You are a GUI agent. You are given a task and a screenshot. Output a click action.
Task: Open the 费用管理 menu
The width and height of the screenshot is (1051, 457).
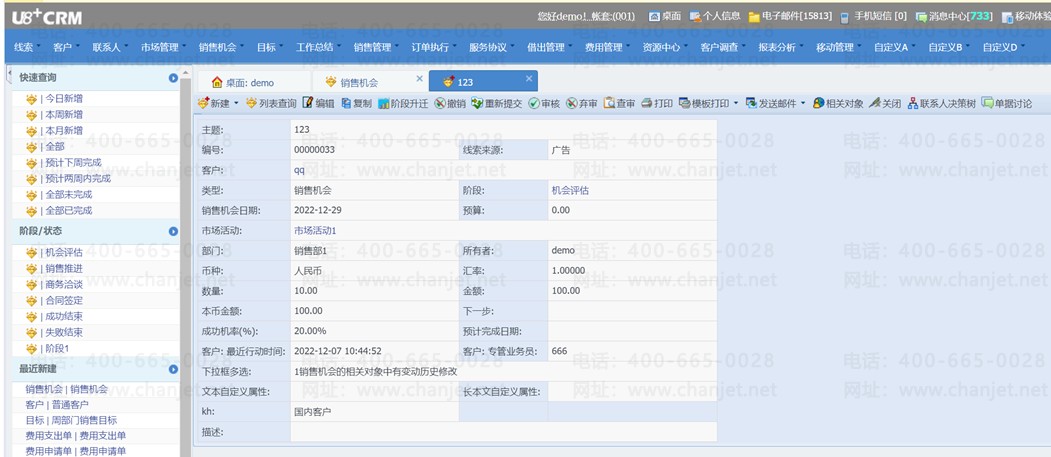[x=607, y=48]
